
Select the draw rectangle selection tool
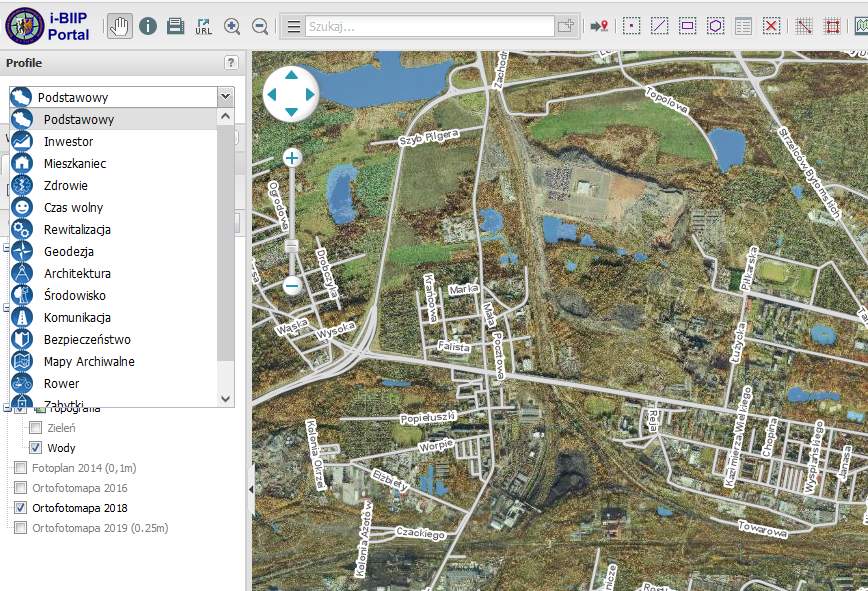(x=688, y=26)
